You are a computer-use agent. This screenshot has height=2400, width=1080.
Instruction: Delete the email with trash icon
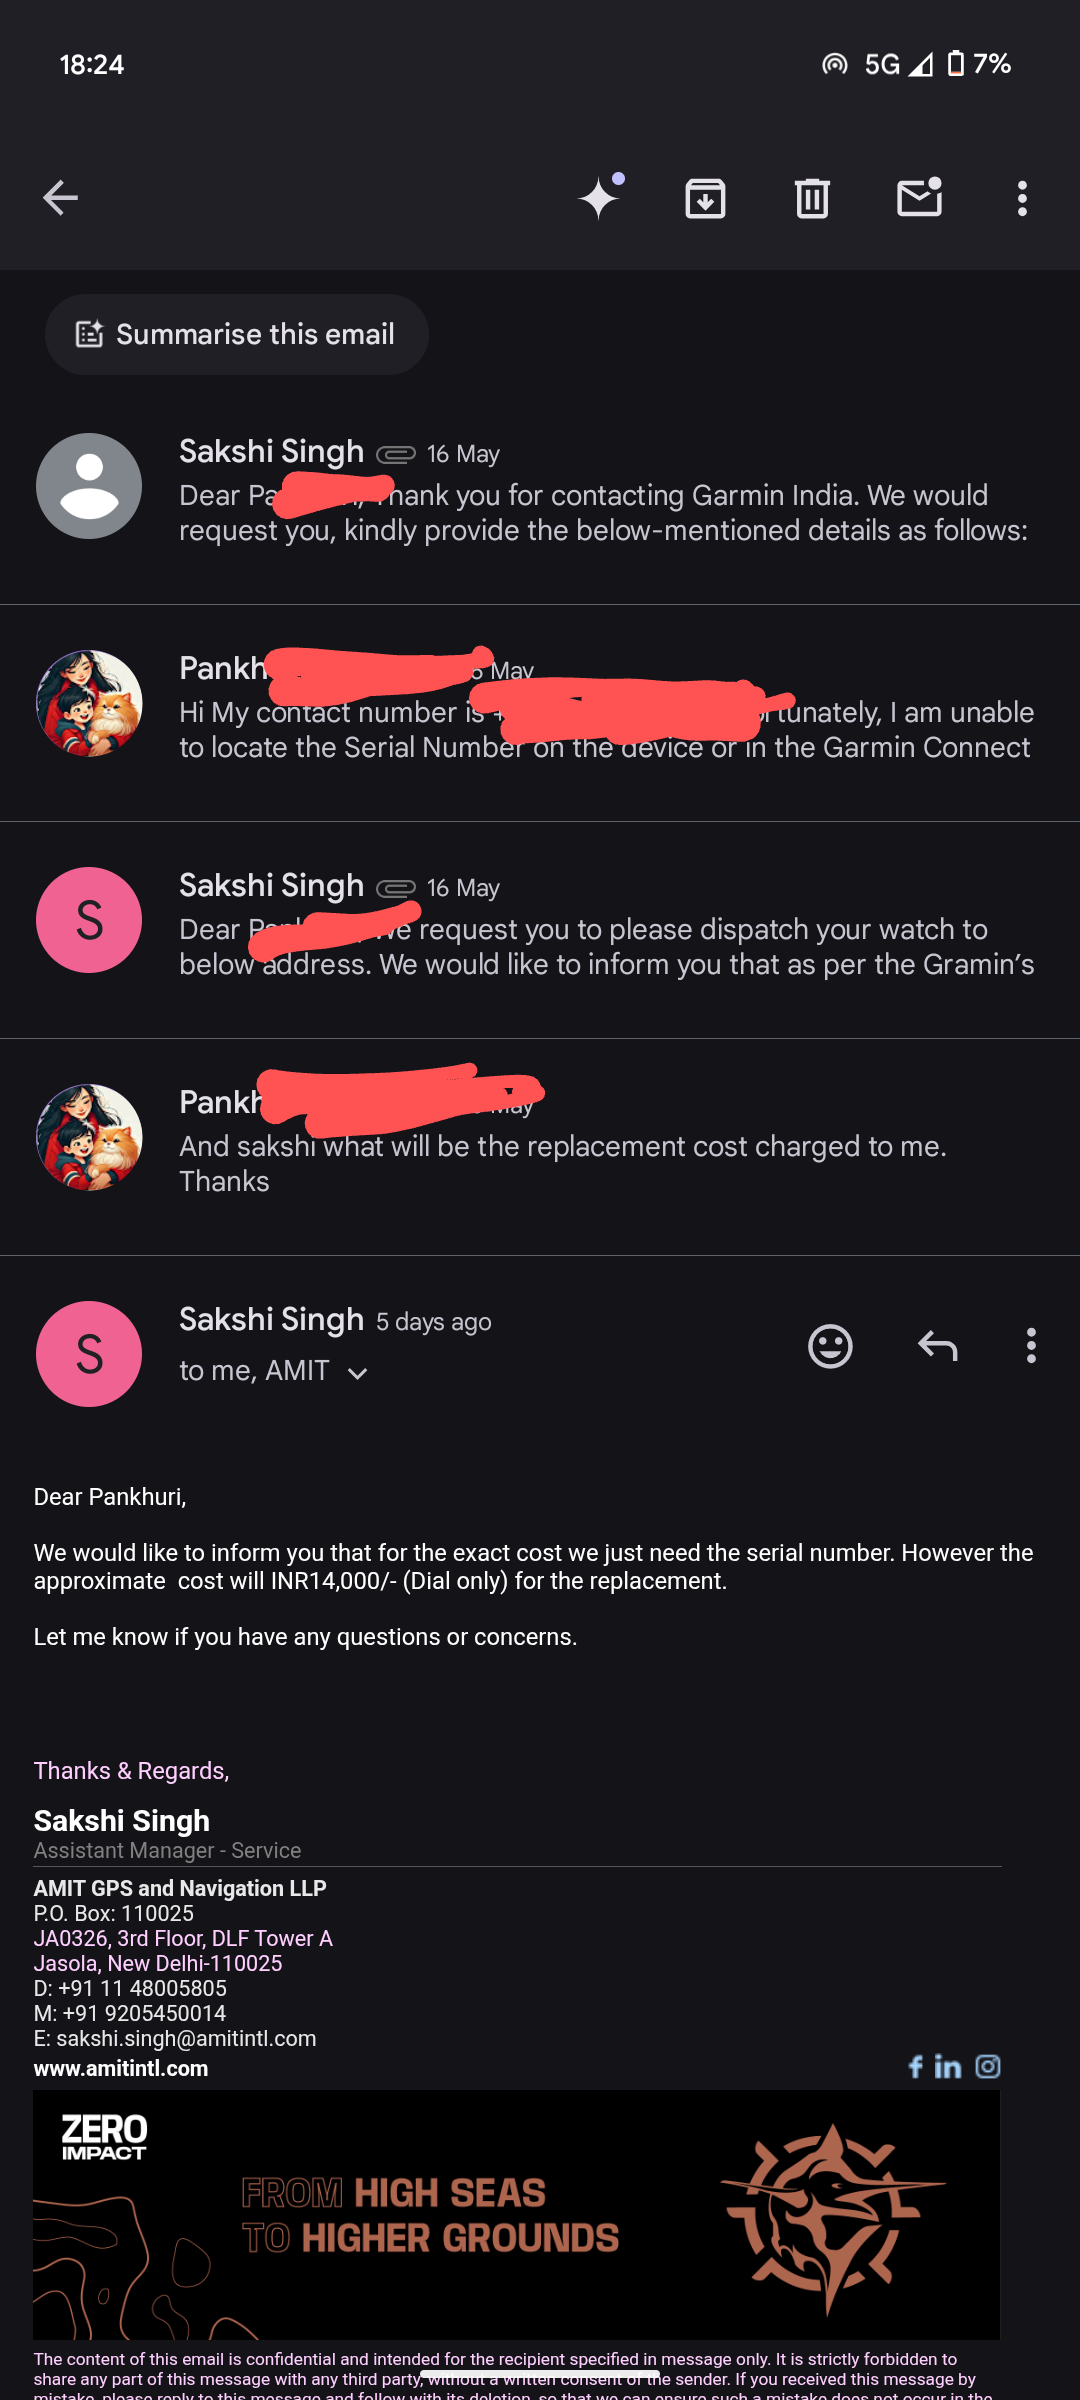pos(812,198)
